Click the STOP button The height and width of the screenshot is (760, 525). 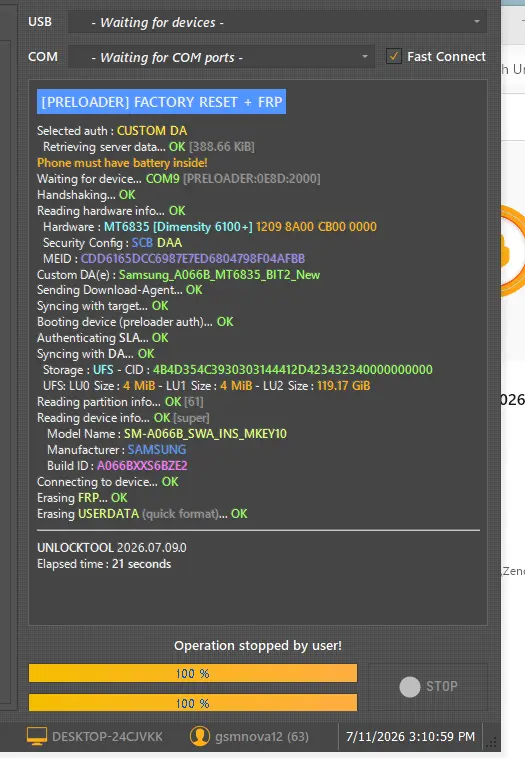tap(428, 686)
